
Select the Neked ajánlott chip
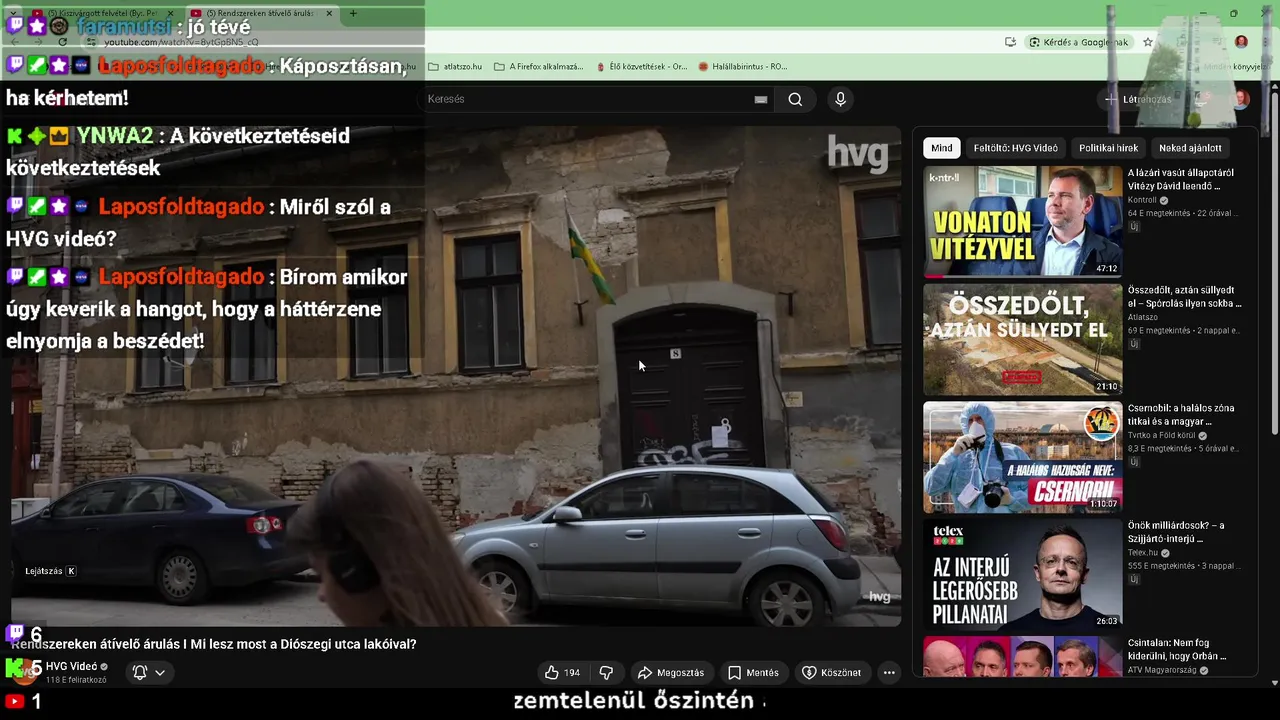coord(1190,148)
